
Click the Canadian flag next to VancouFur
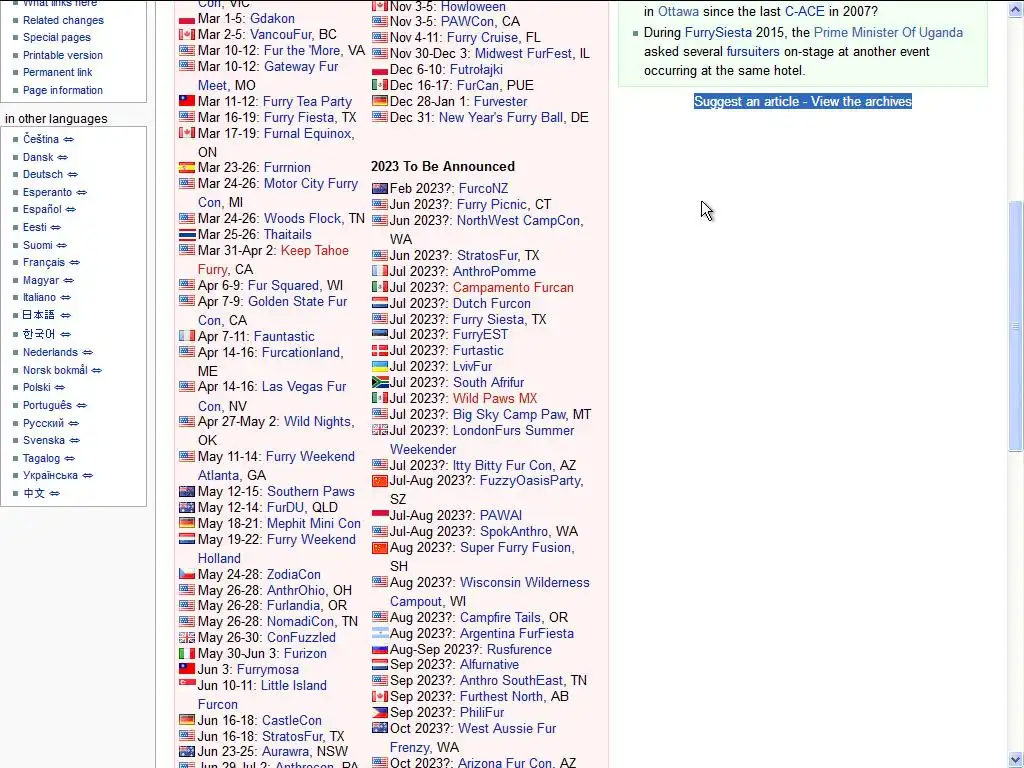pyautogui.click(x=187, y=34)
